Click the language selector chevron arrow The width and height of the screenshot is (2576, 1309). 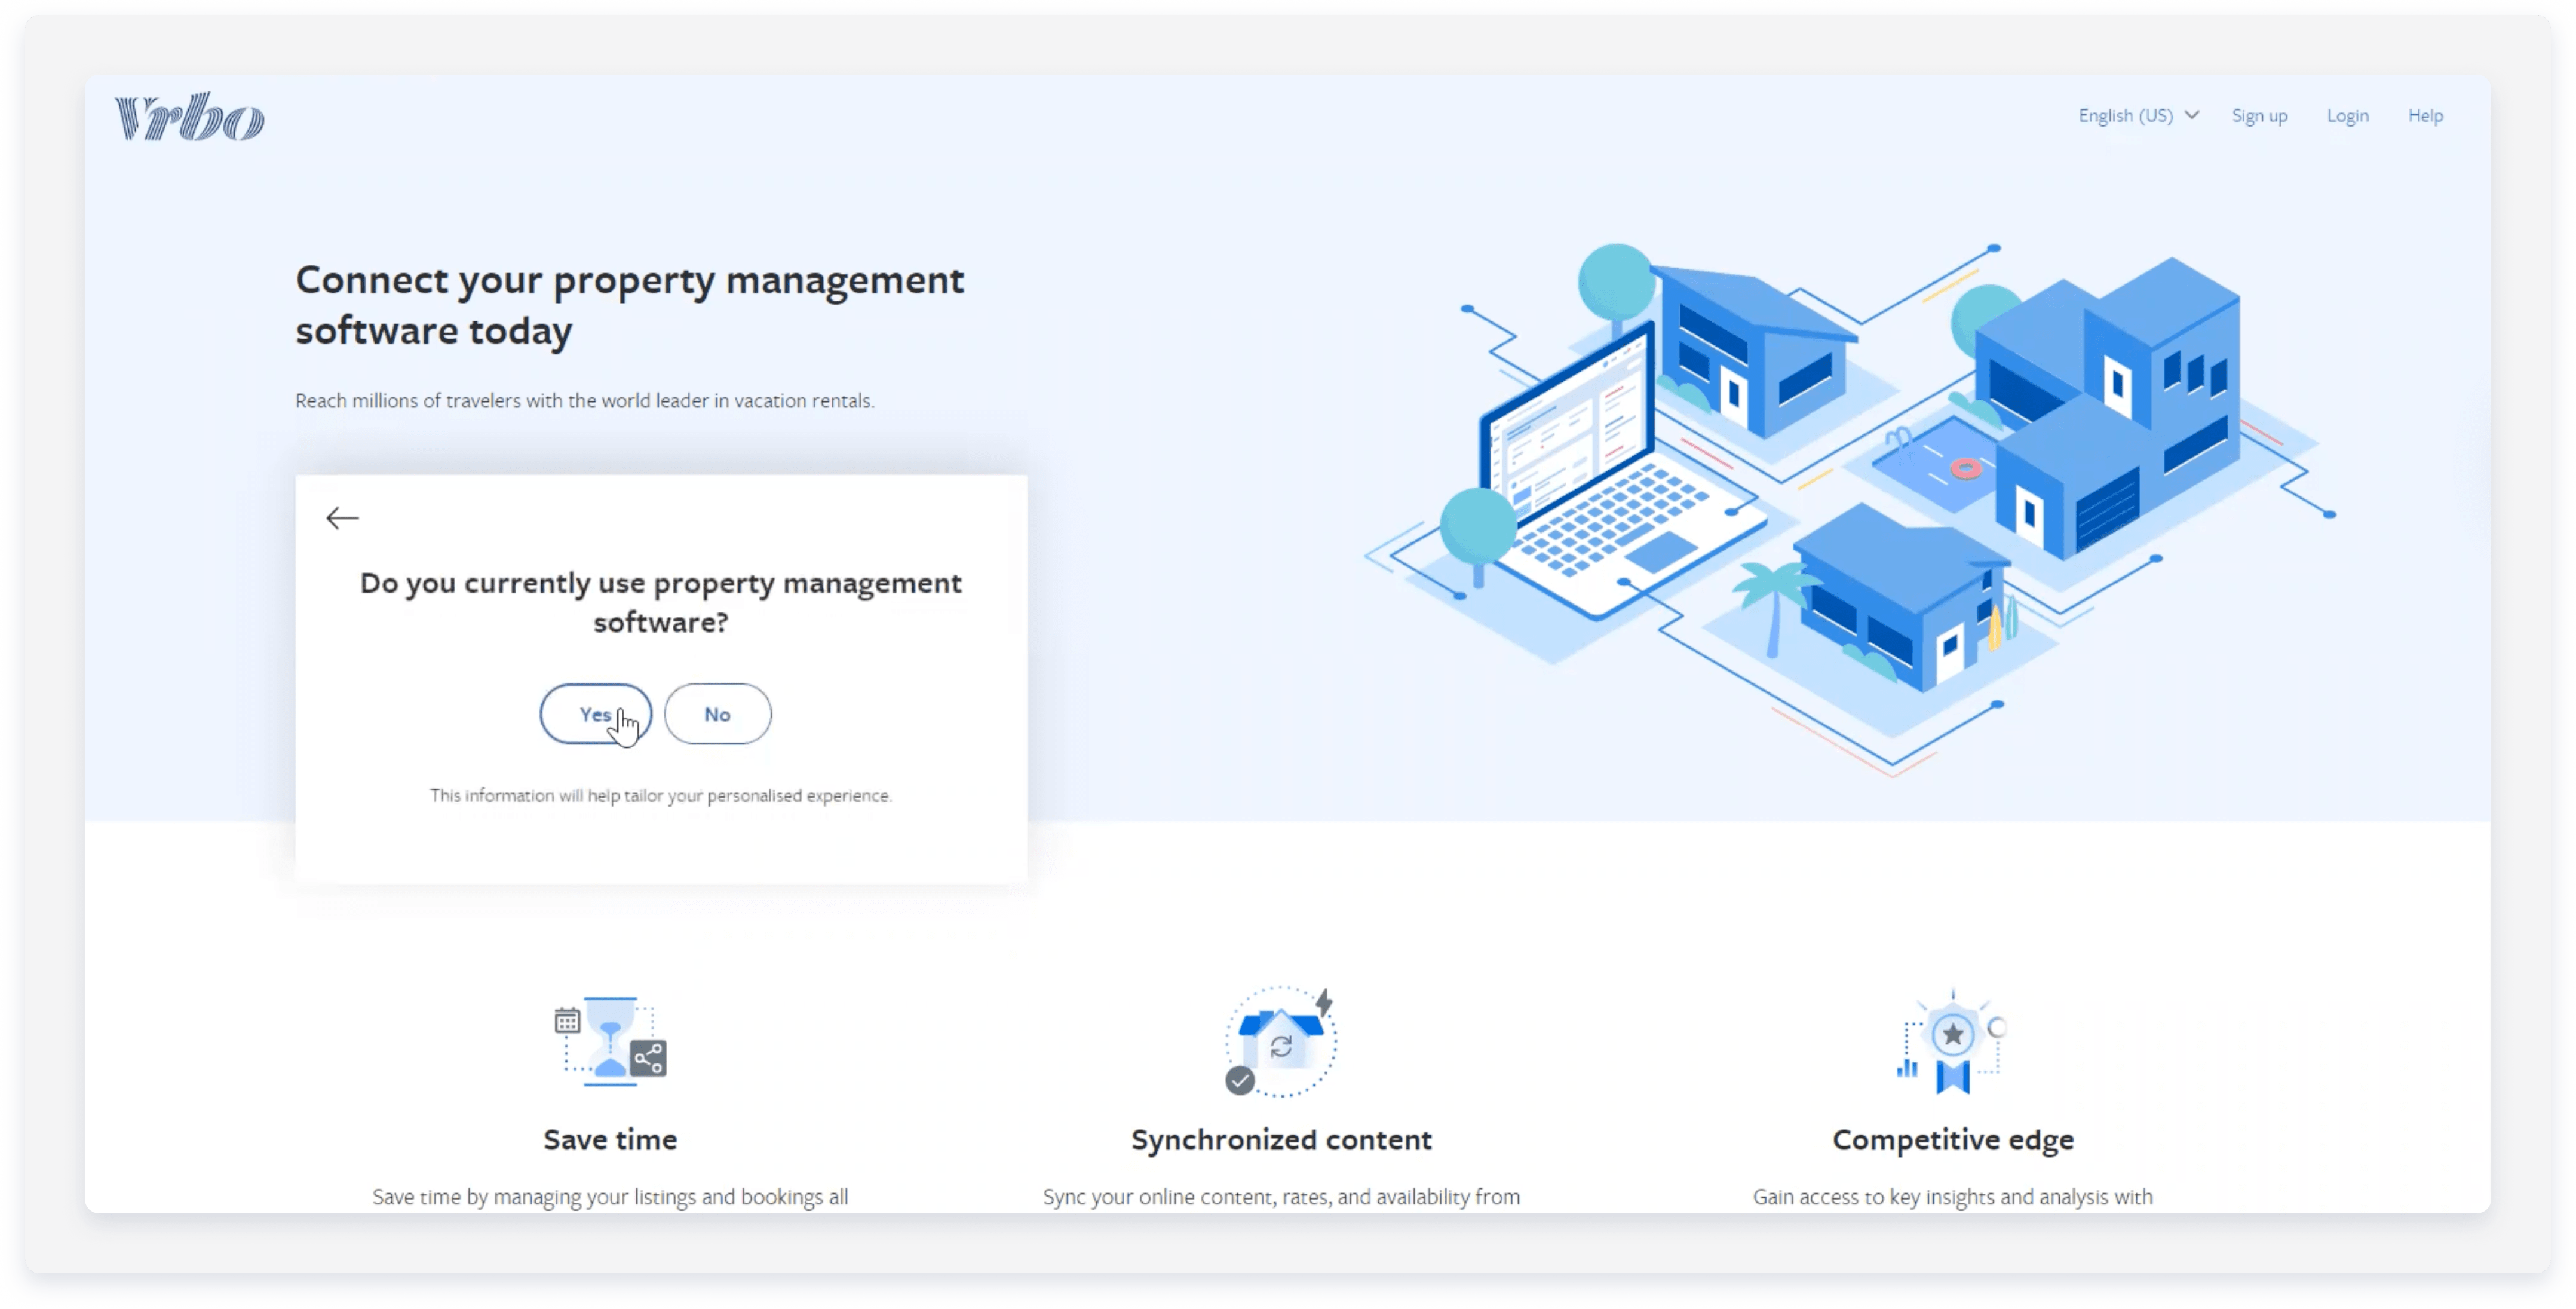(x=2192, y=115)
